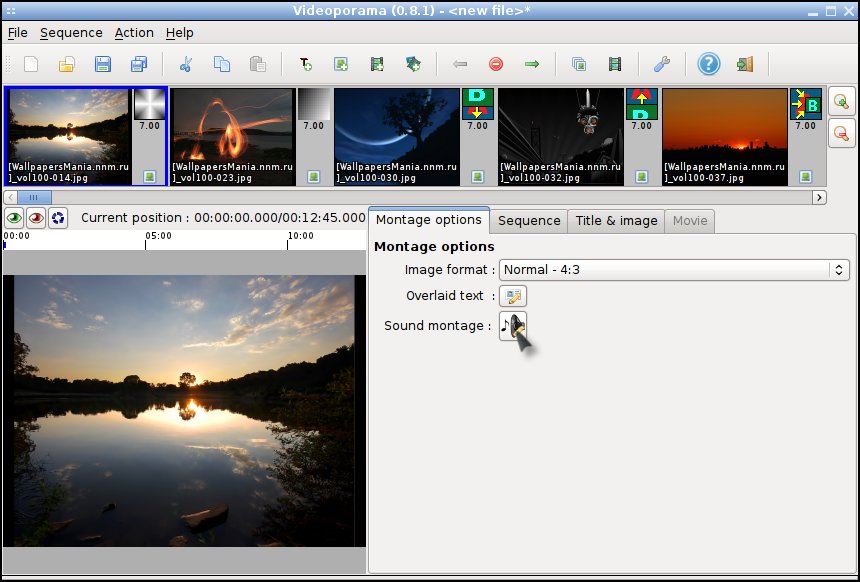Open the Overlaid text editor button

click(513, 296)
